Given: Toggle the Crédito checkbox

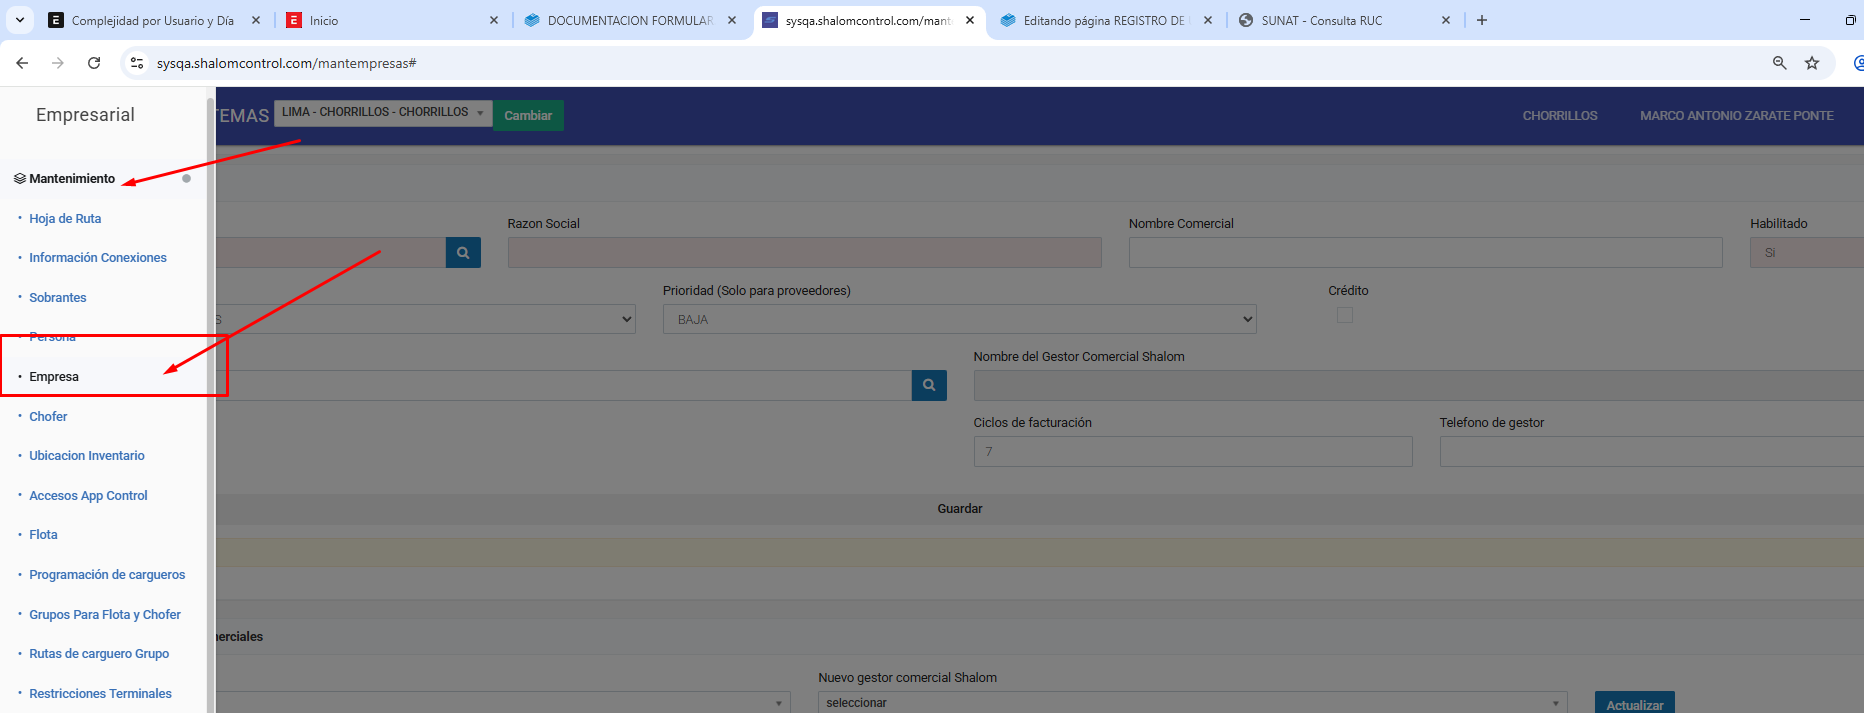Looking at the screenshot, I should pyautogui.click(x=1345, y=316).
